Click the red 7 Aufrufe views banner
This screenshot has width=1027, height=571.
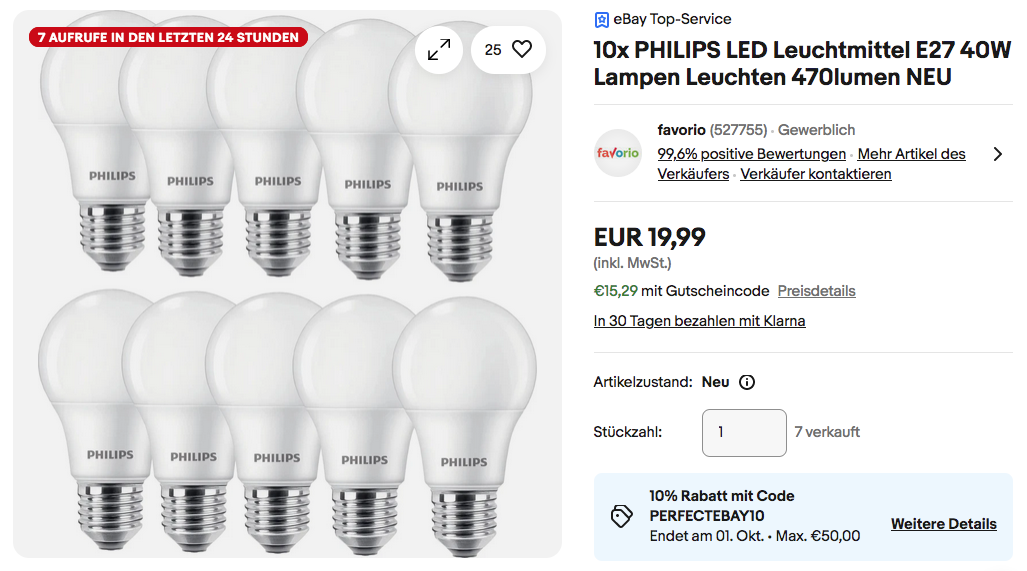[x=168, y=37]
